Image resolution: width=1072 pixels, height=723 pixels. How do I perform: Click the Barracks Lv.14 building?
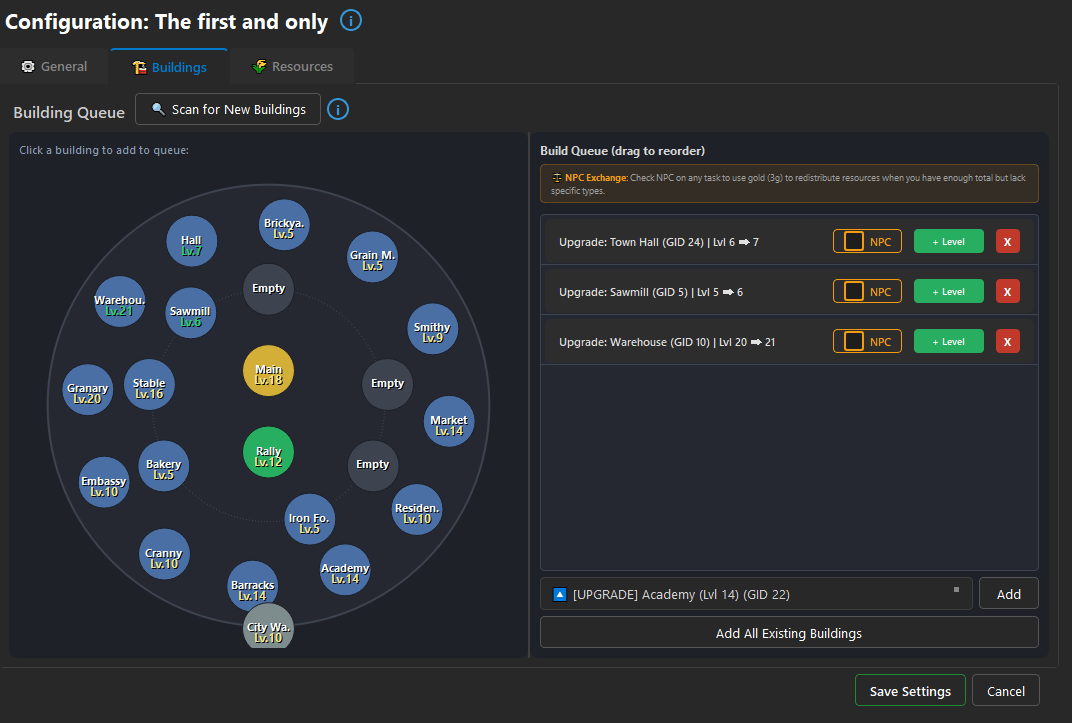[x=252, y=586]
